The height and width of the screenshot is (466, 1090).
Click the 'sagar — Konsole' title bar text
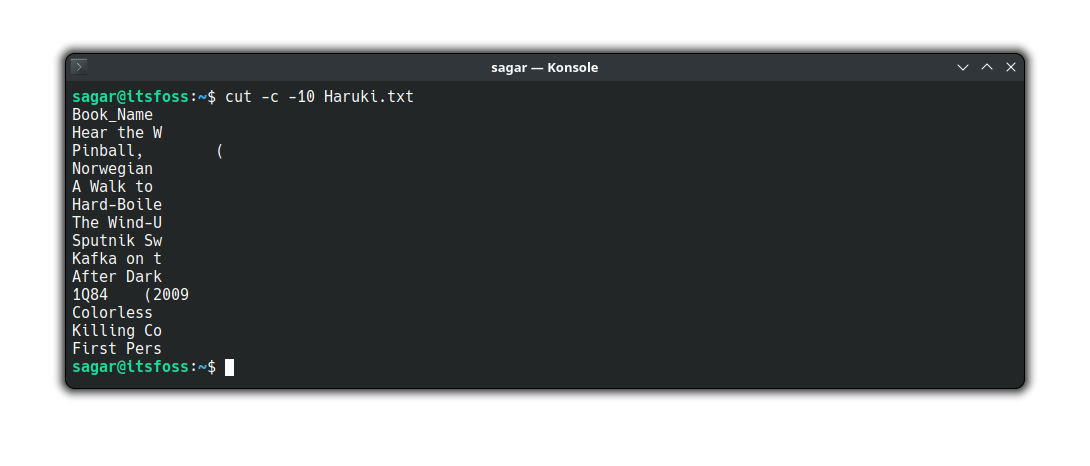(x=544, y=67)
